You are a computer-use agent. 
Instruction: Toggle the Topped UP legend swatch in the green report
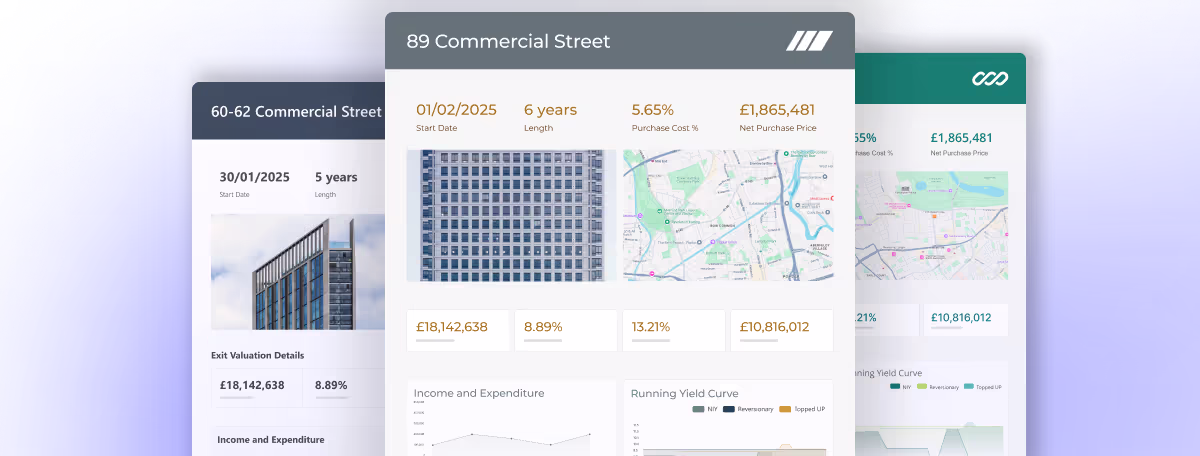point(970,386)
